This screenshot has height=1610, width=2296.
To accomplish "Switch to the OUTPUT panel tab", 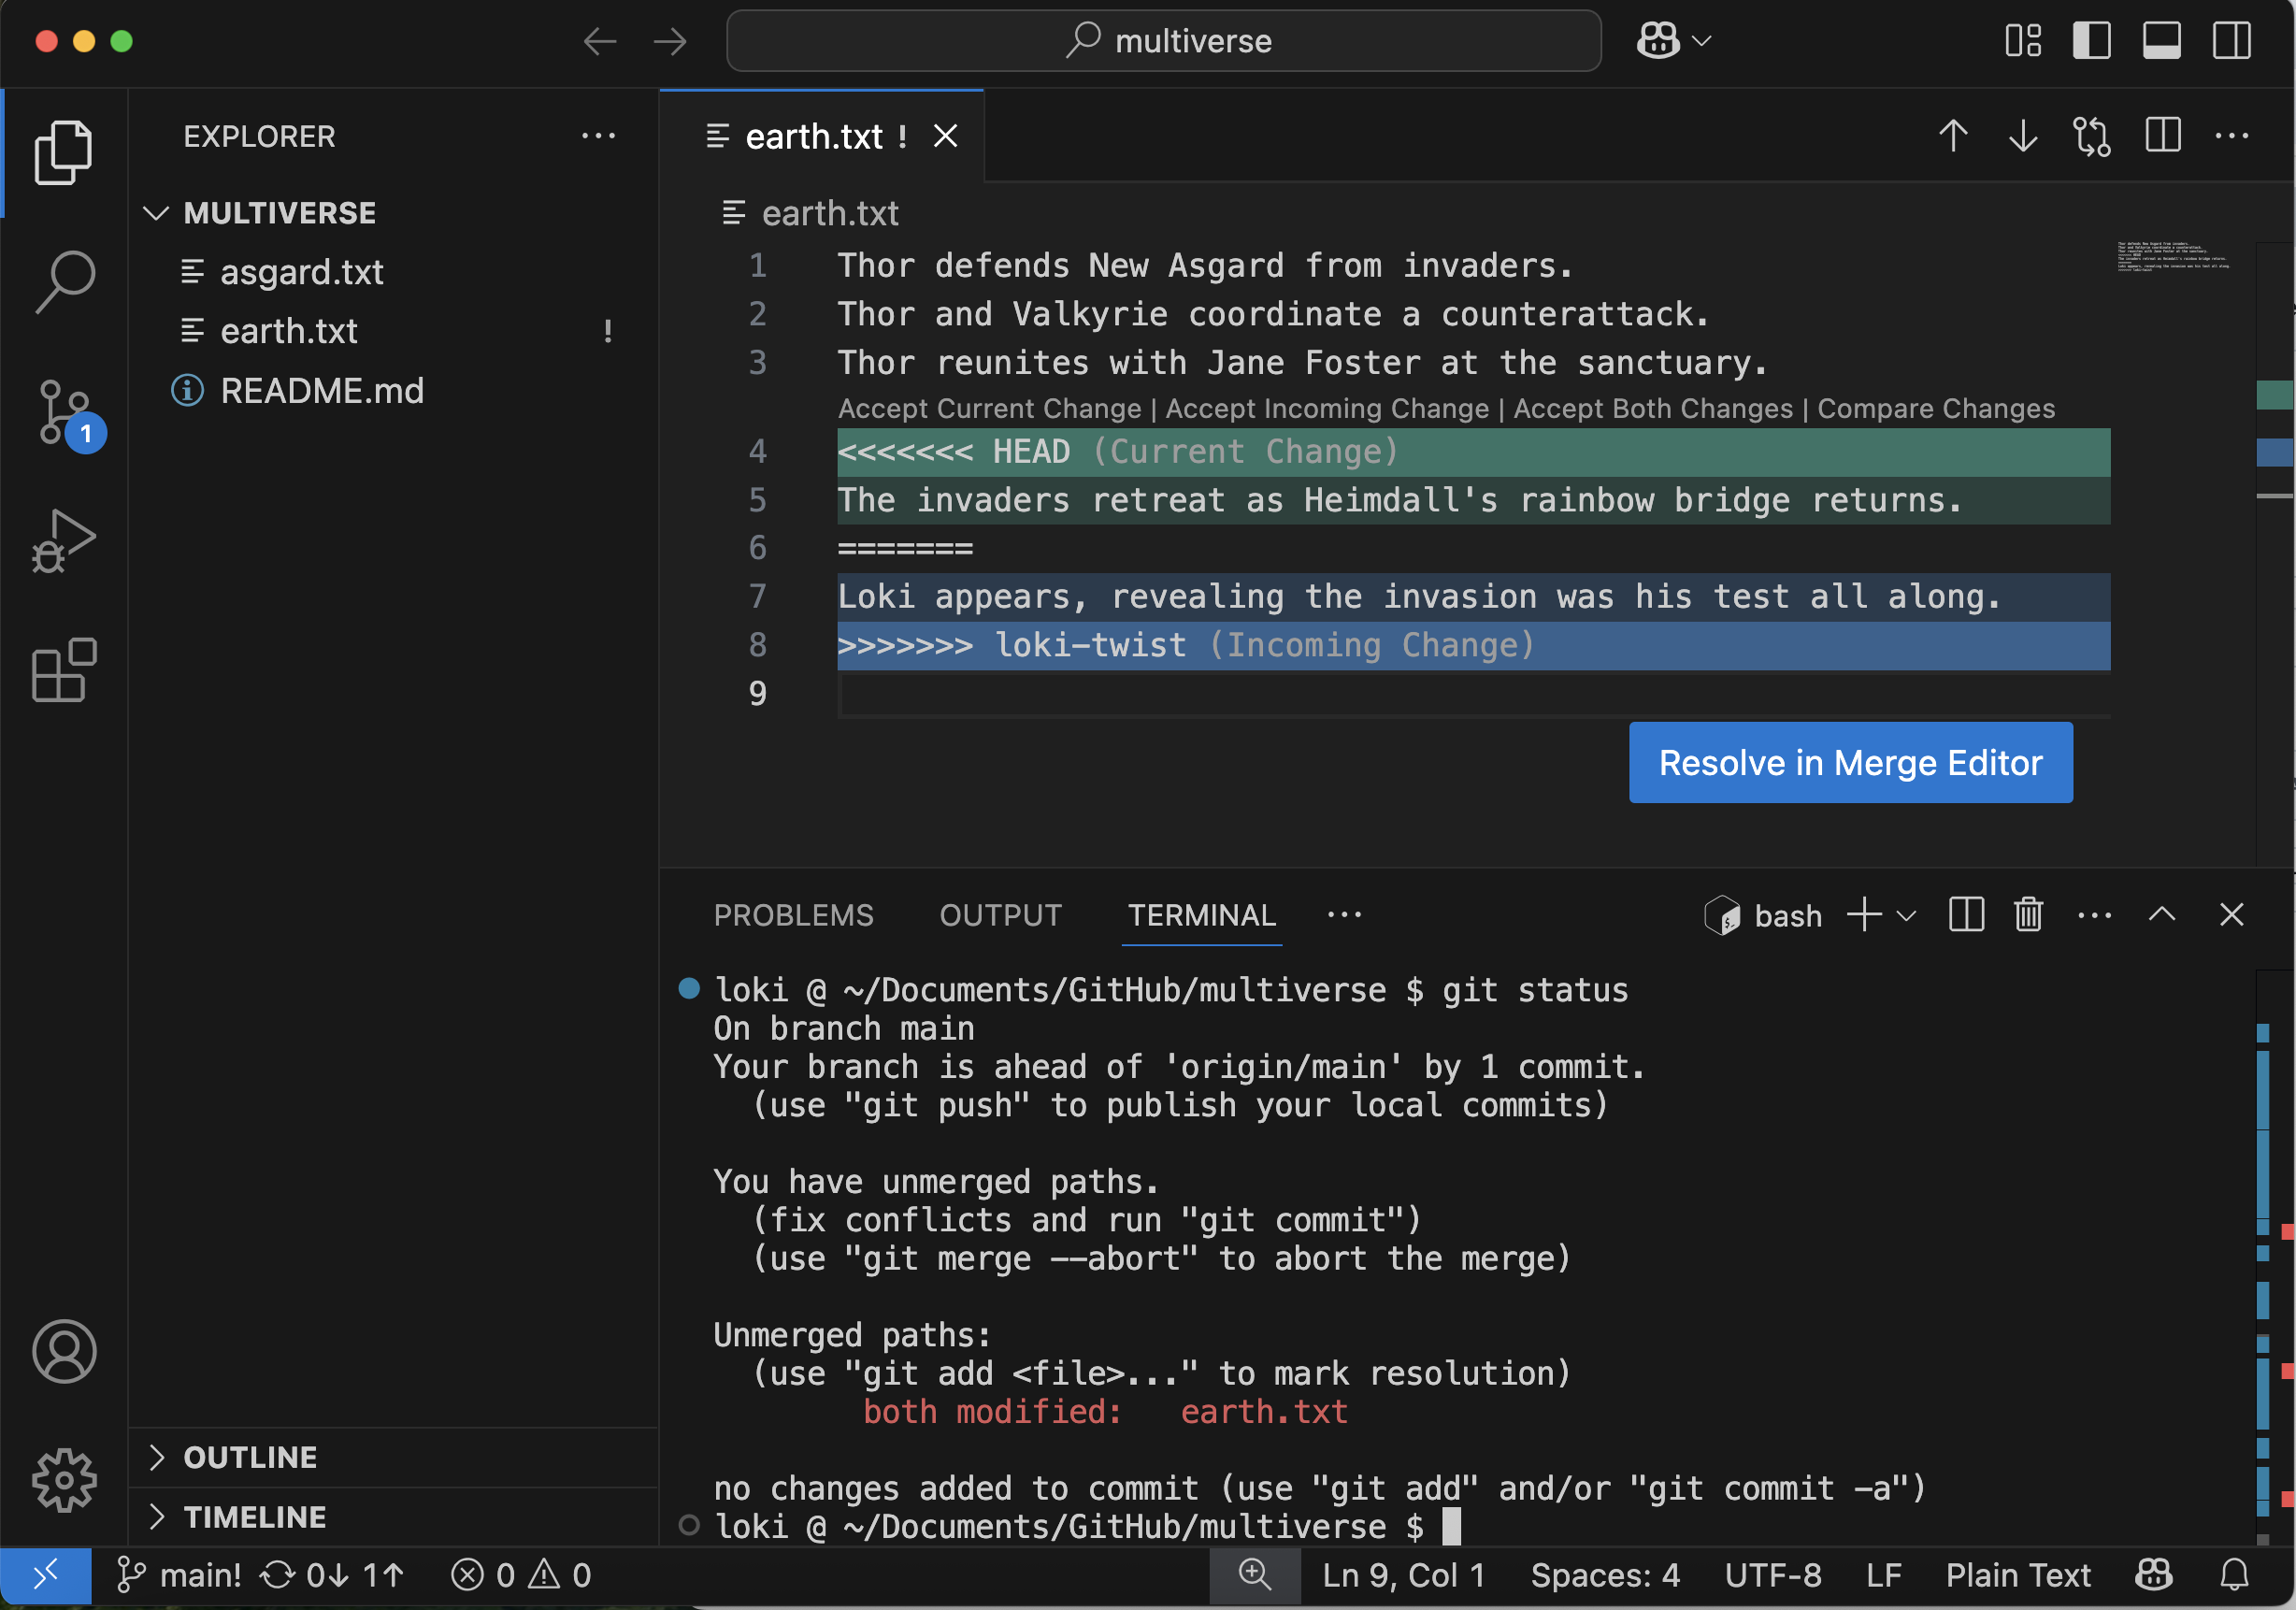I will click(1000, 915).
